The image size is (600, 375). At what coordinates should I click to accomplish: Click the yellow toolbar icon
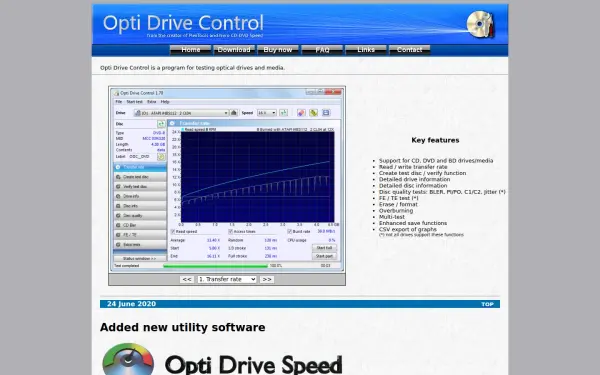point(313,112)
